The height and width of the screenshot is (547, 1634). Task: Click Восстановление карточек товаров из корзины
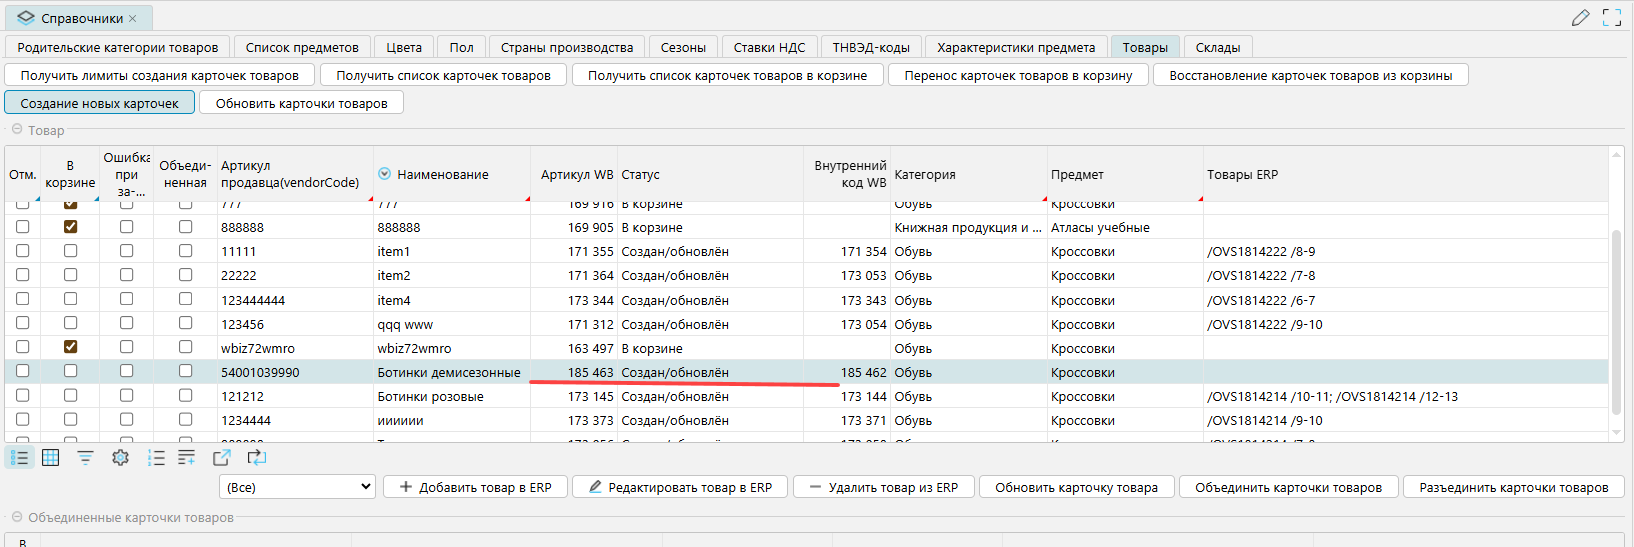[1310, 75]
